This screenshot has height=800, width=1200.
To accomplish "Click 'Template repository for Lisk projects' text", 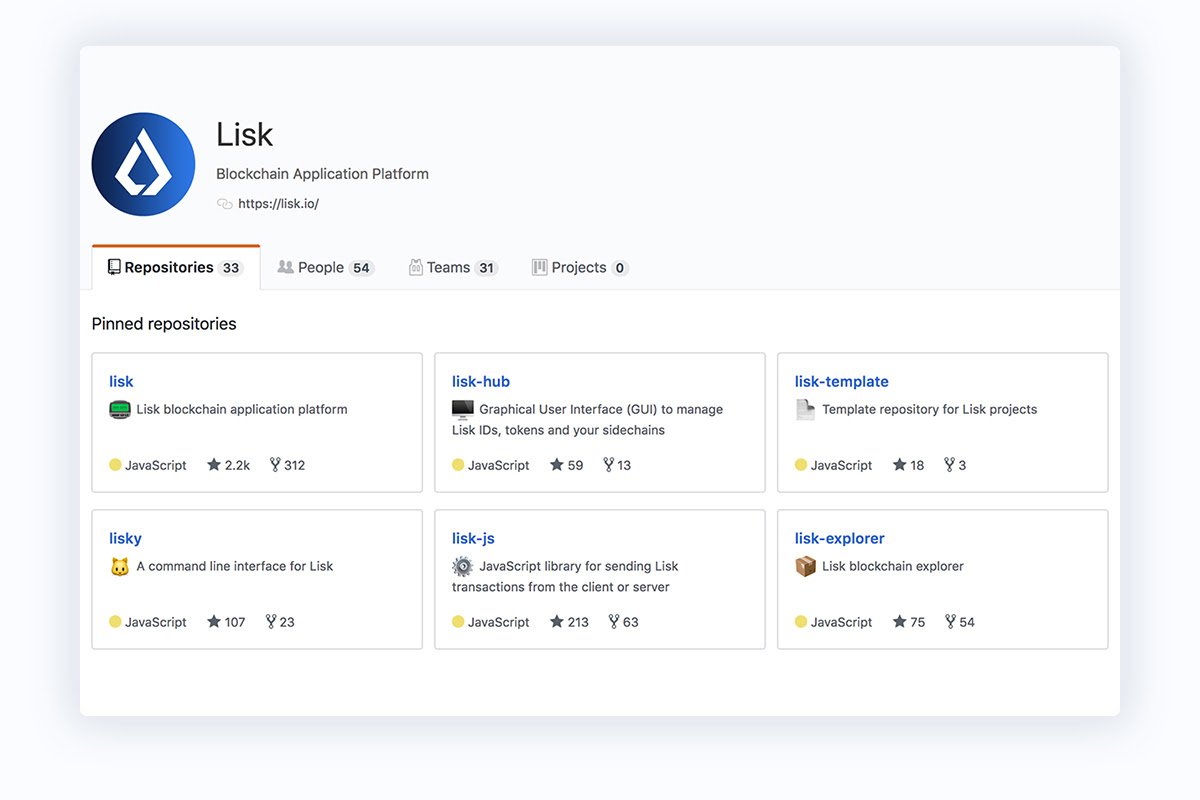I will coord(930,409).
